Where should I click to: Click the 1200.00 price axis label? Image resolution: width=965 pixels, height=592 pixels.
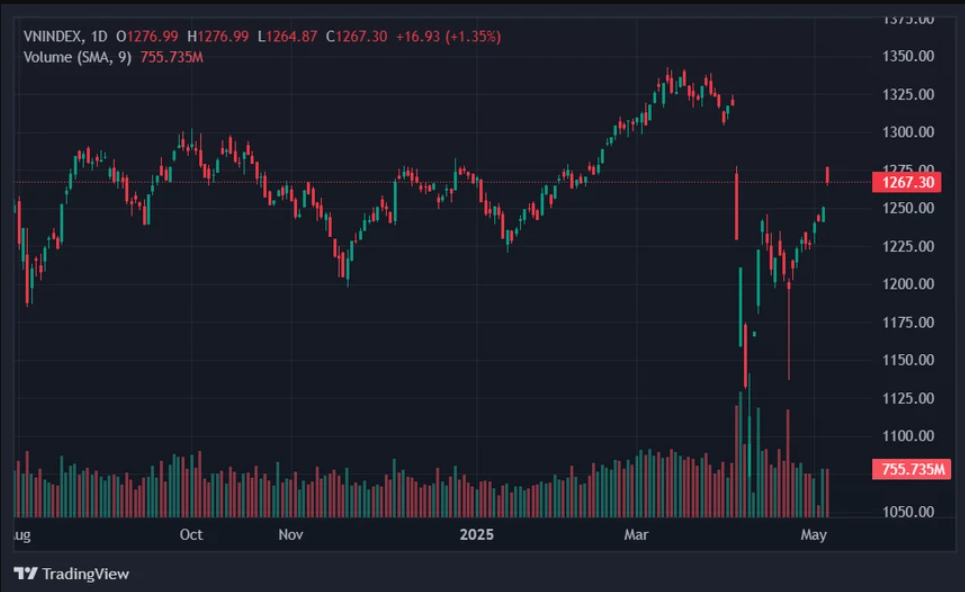[908, 284]
